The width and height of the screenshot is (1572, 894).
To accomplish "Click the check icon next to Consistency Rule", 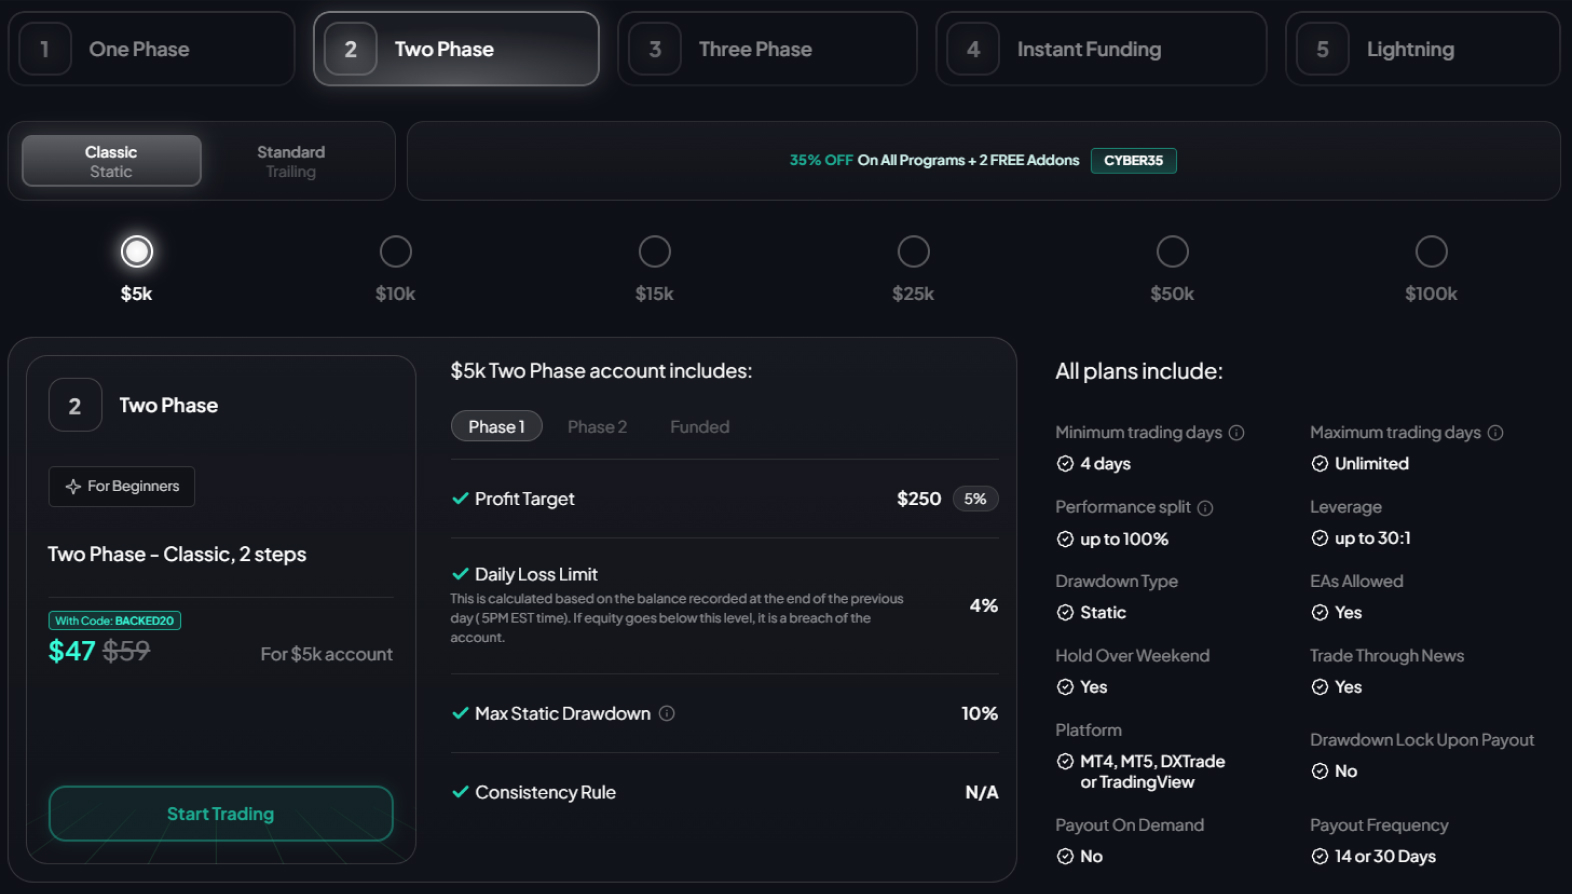I will tap(460, 792).
